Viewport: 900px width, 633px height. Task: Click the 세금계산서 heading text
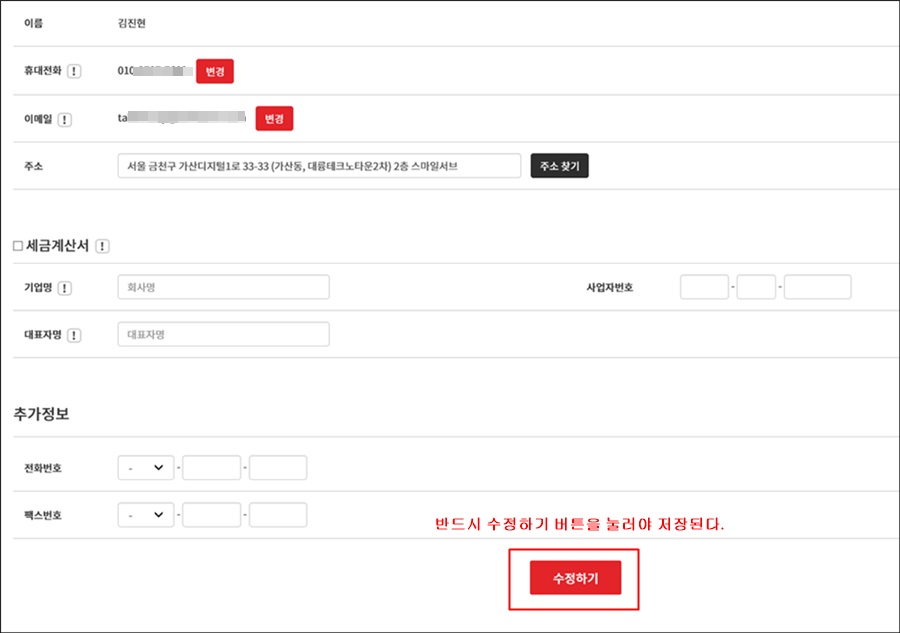(x=57, y=246)
